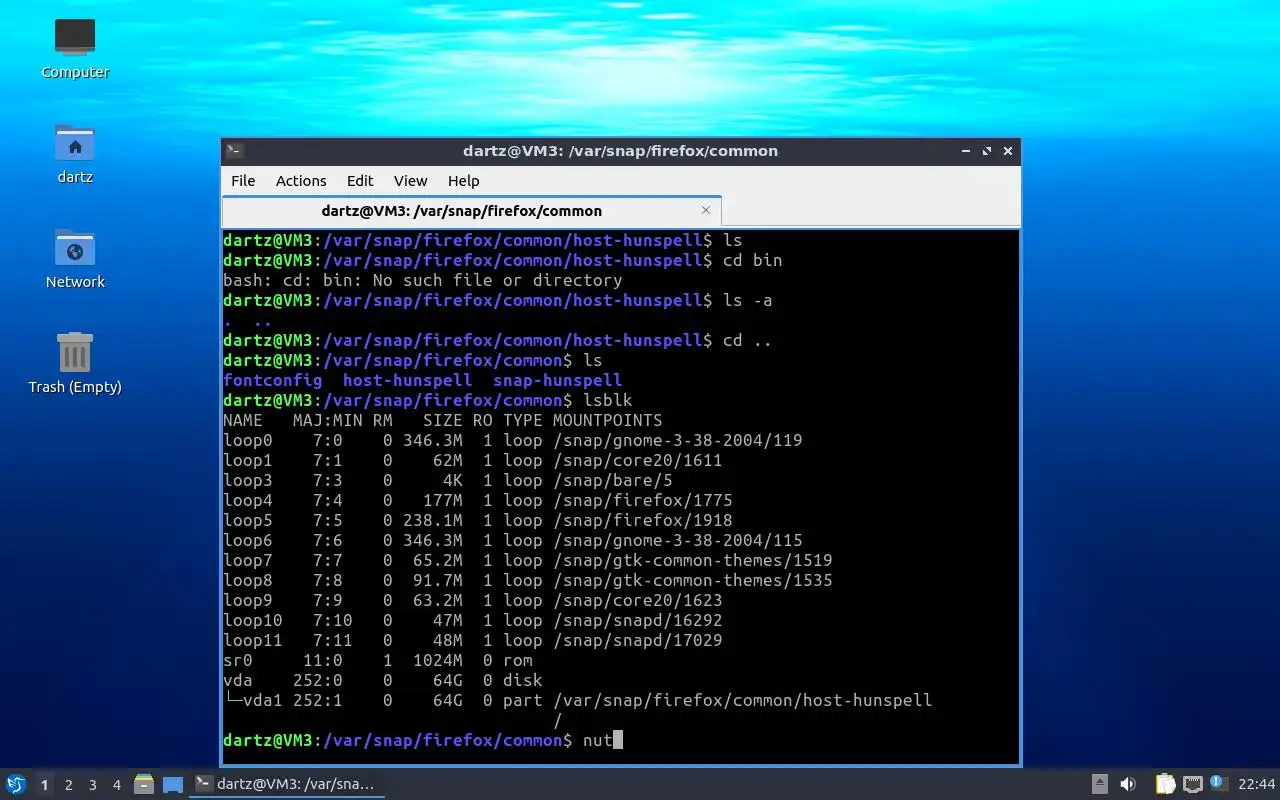The width and height of the screenshot is (1280, 800).
Task: Click 'snap-hunspell' directory name in ls output
Action: (558, 380)
